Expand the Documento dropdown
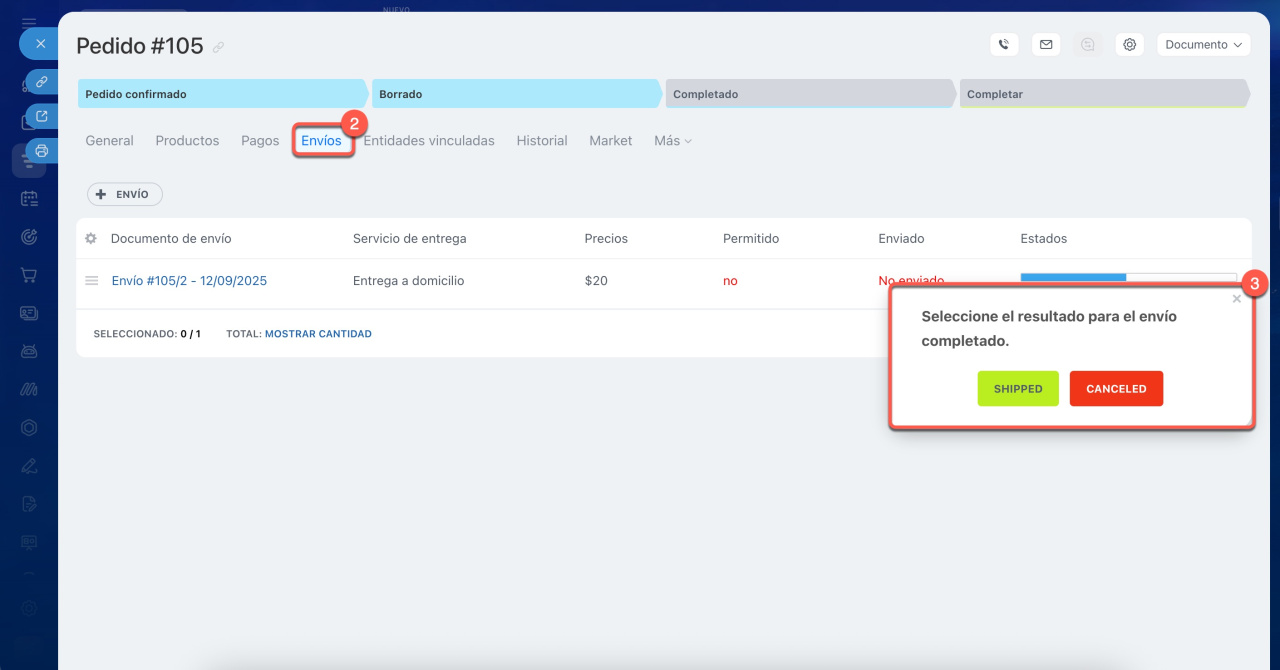This screenshot has width=1280, height=670. 1203,45
